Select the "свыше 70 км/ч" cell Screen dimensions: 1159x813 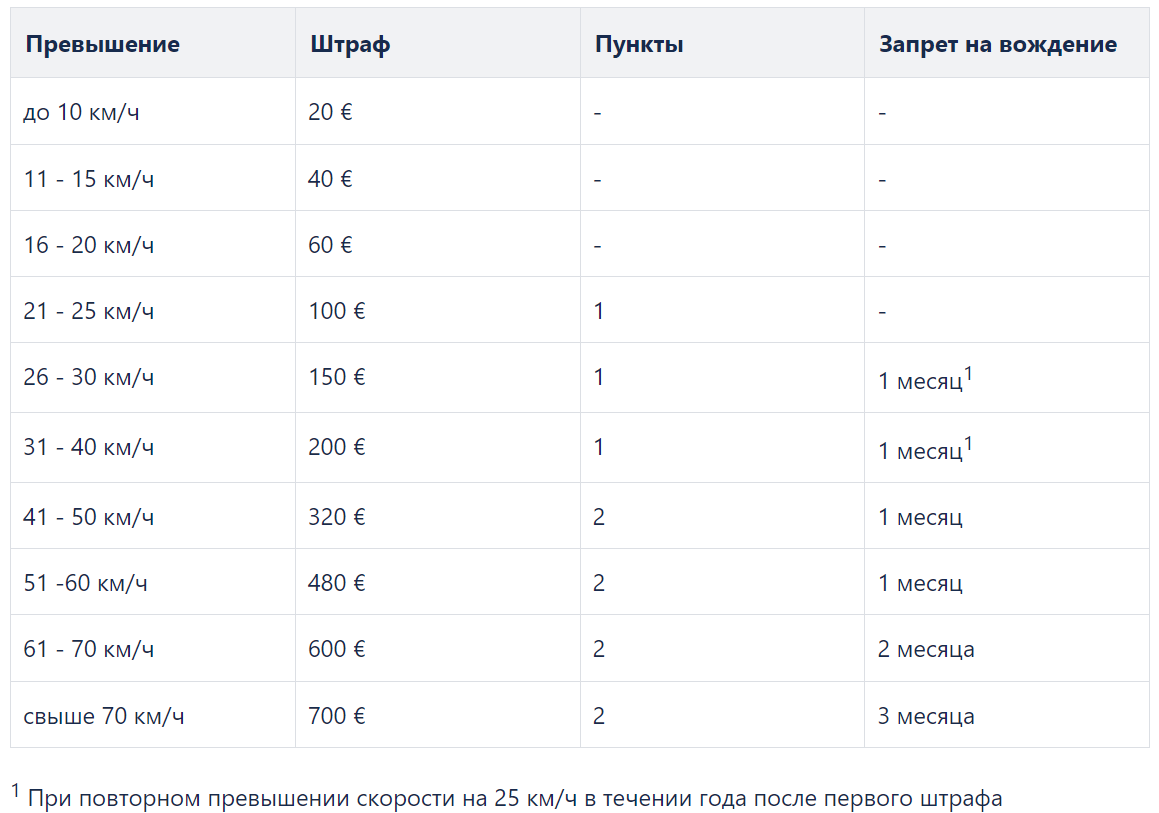(x=104, y=716)
